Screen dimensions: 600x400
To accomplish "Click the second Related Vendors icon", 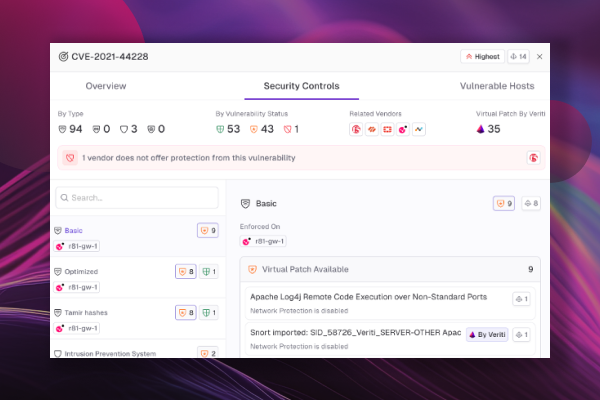I will coord(372,129).
